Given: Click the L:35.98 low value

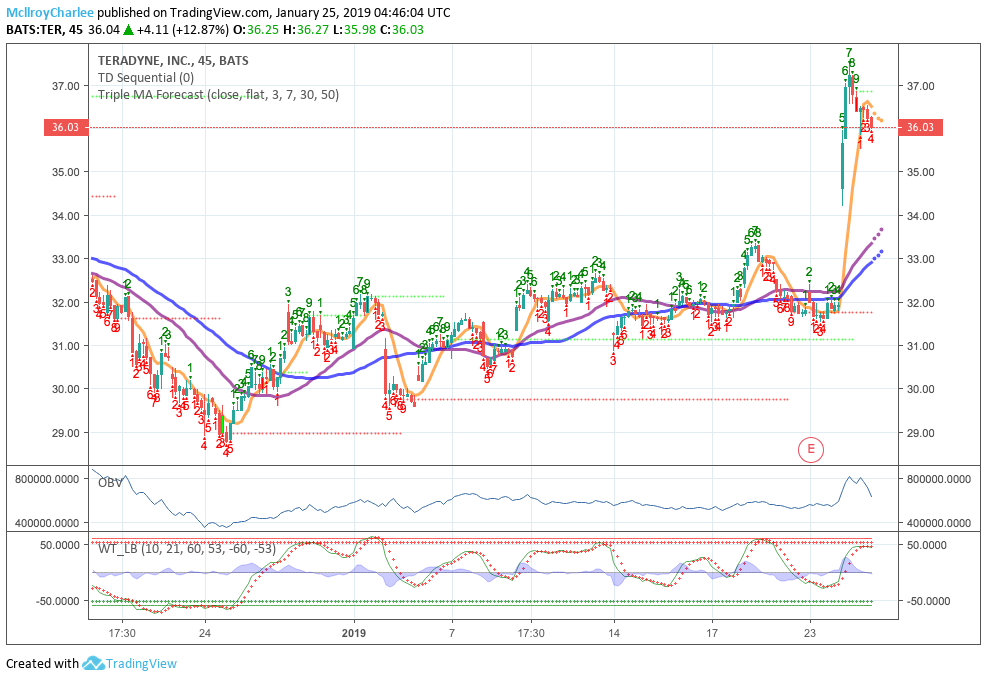Looking at the screenshot, I should click(x=354, y=30).
